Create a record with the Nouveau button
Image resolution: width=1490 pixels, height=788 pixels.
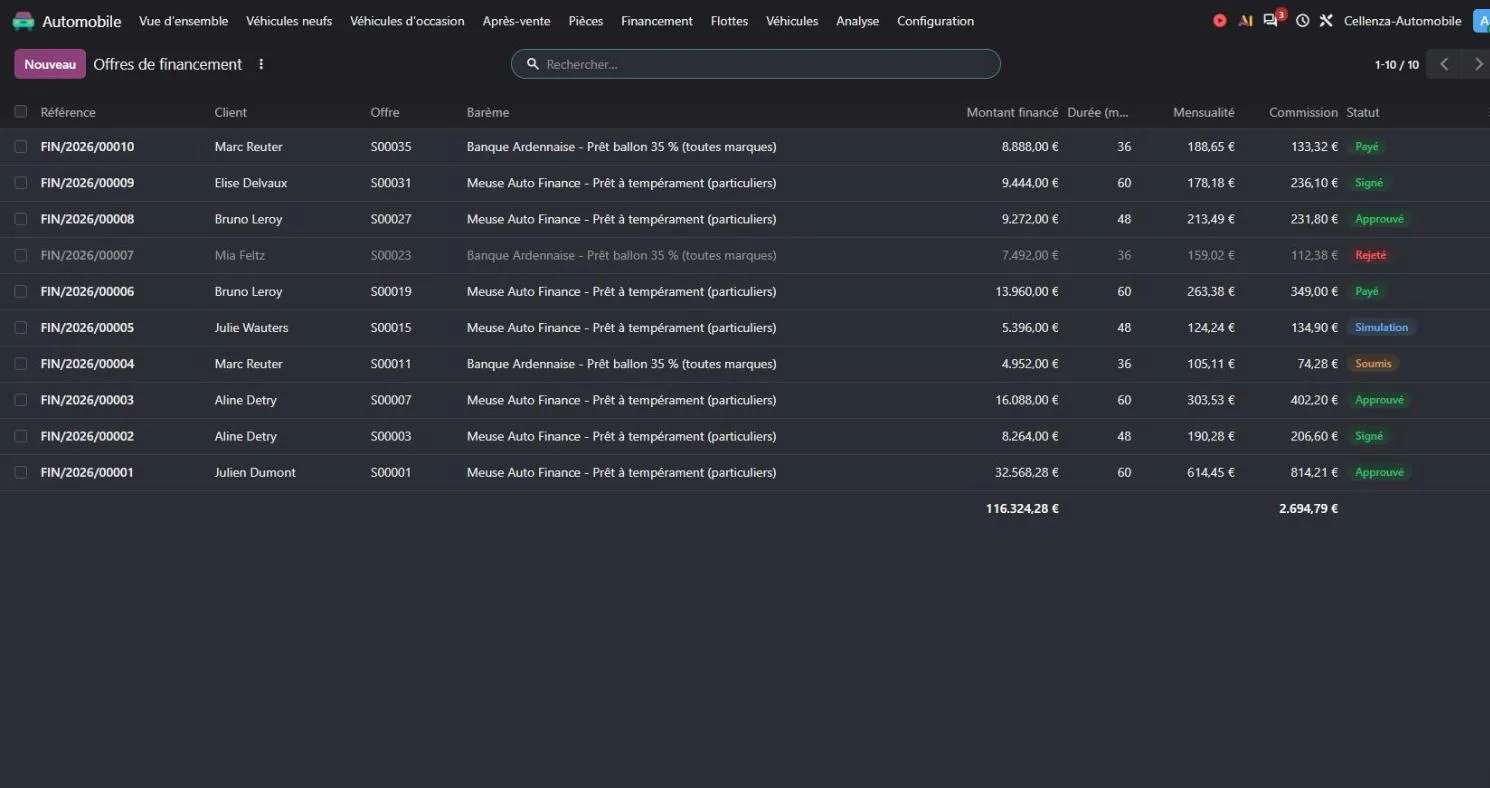pos(50,64)
